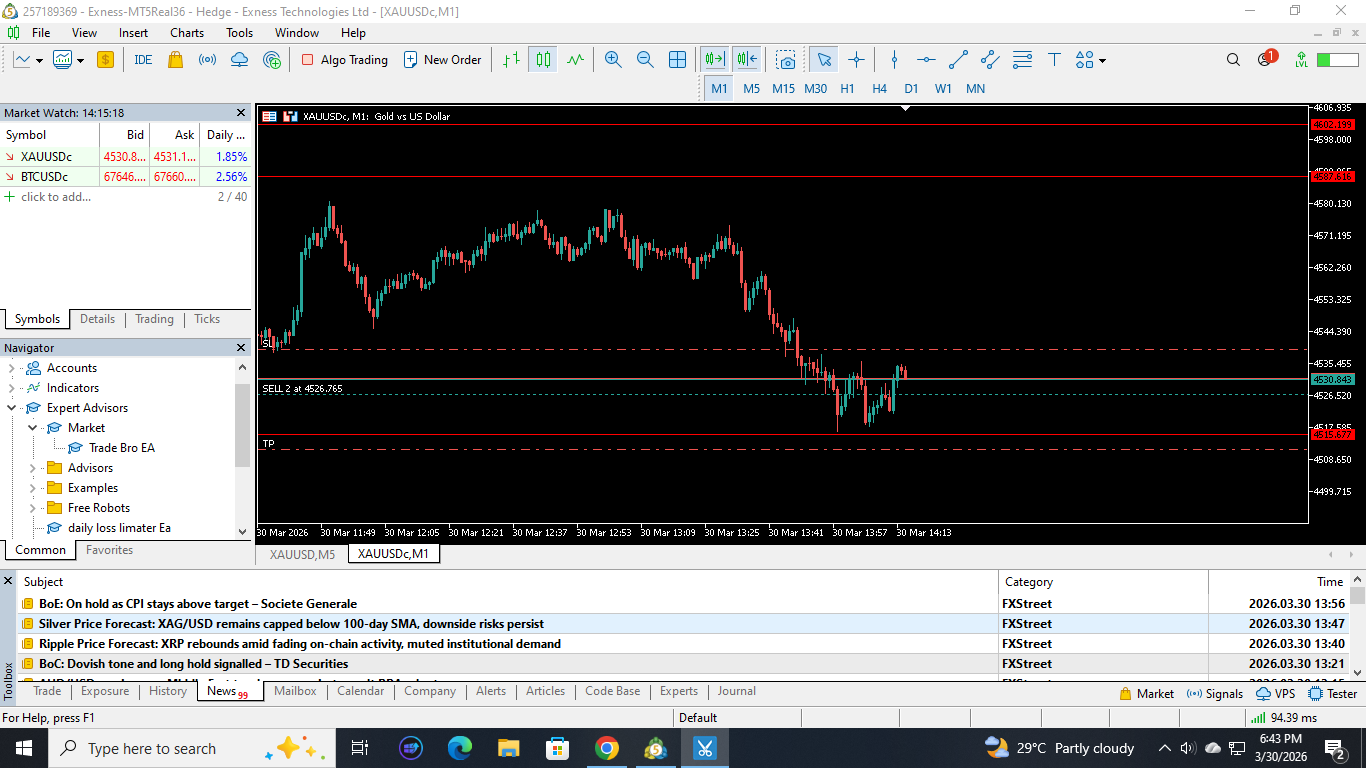
Task: Select the trendline drawing tool
Action: click(958, 60)
